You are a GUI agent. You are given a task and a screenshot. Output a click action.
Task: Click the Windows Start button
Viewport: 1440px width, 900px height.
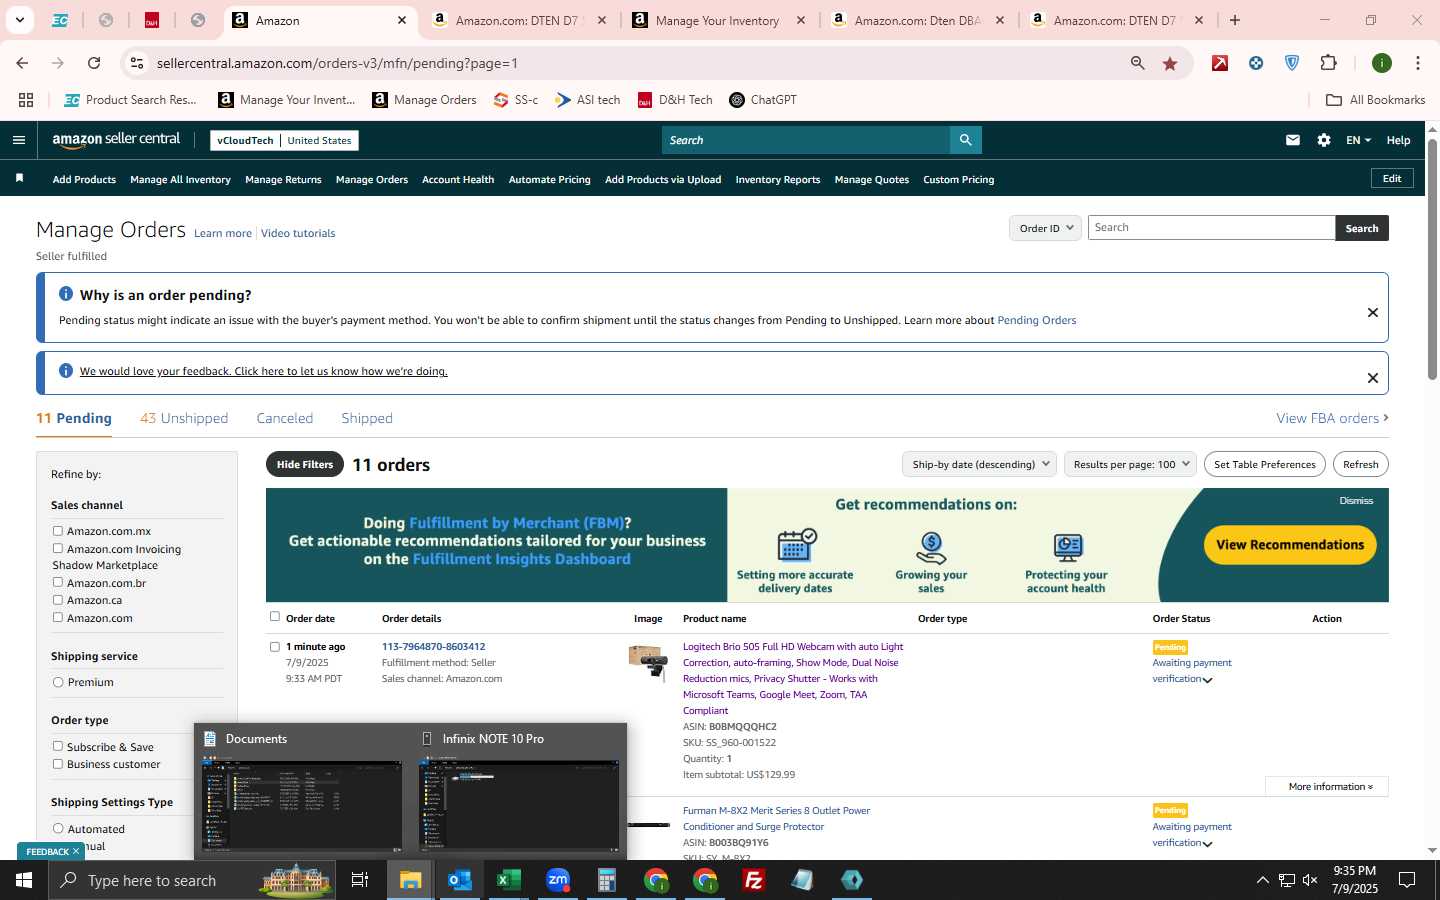pyautogui.click(x=24, y=880)
